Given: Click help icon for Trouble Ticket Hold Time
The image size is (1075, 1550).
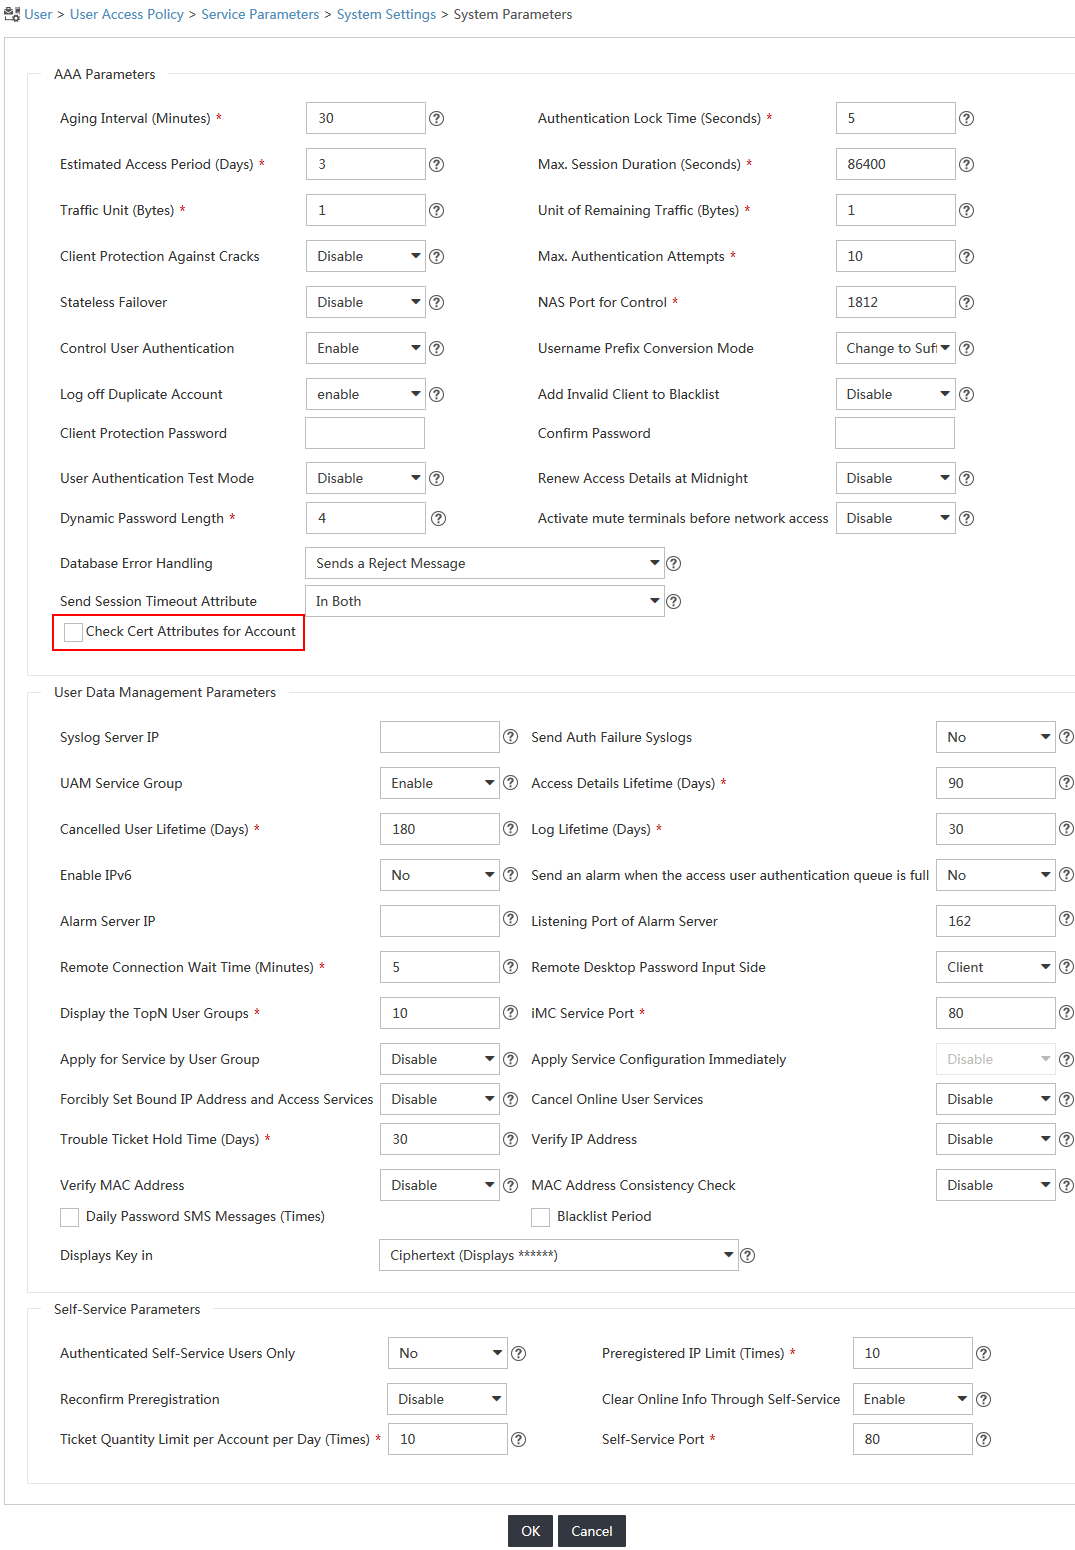Looking at the screenshot, I should [510, 1138].
